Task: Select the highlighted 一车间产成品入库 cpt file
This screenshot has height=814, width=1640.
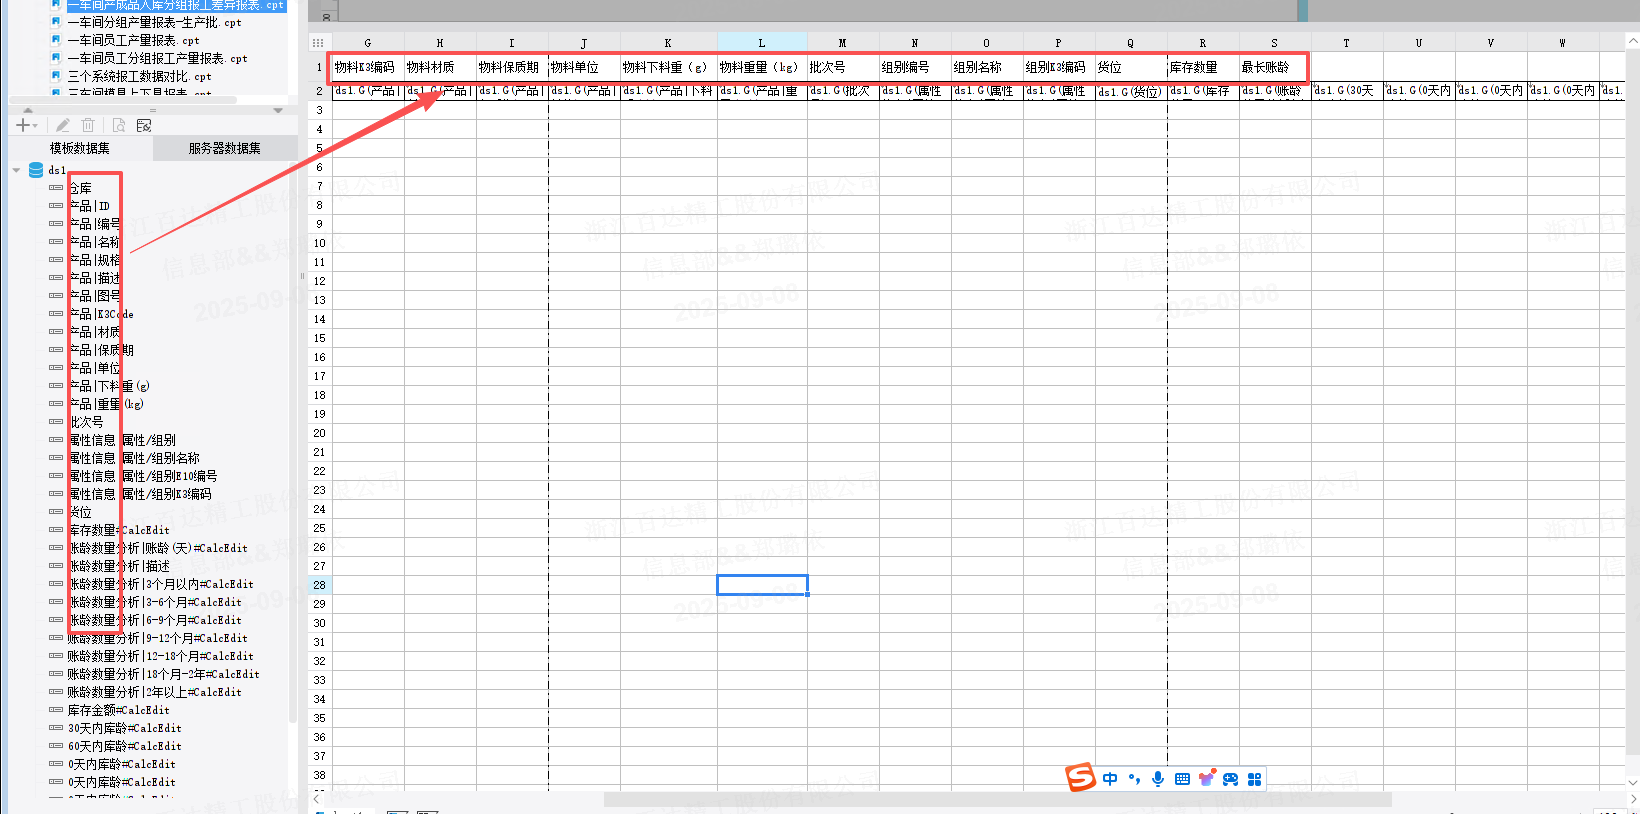Action: click(175, 5)
